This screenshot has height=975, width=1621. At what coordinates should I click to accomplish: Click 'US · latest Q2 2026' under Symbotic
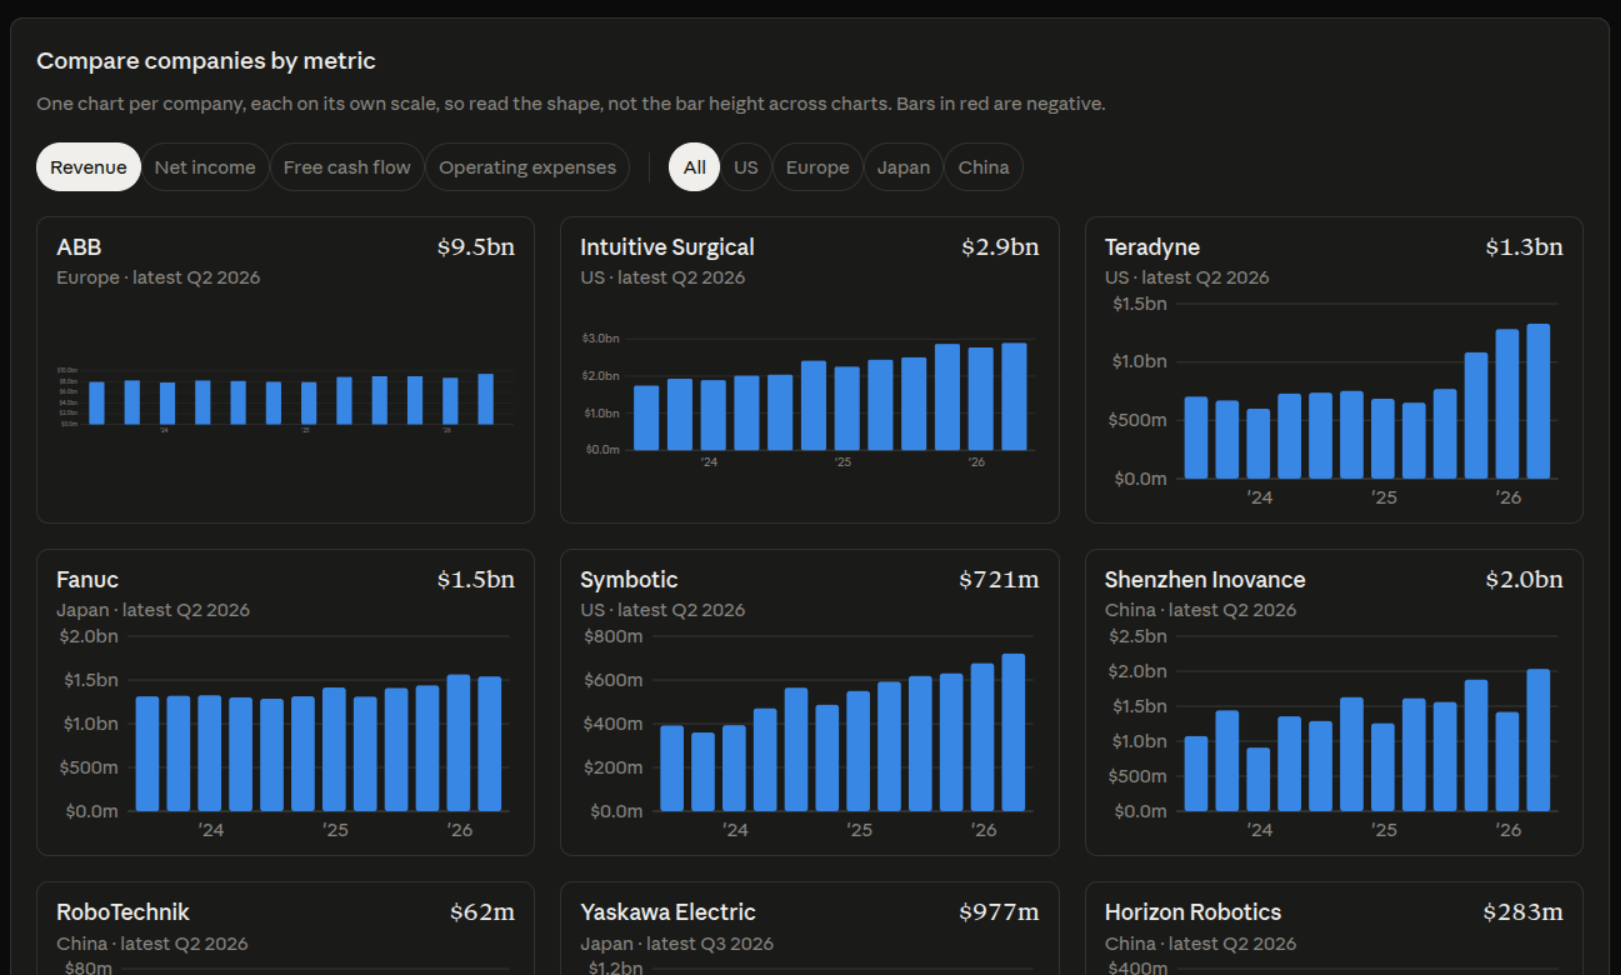coord(663,610)
